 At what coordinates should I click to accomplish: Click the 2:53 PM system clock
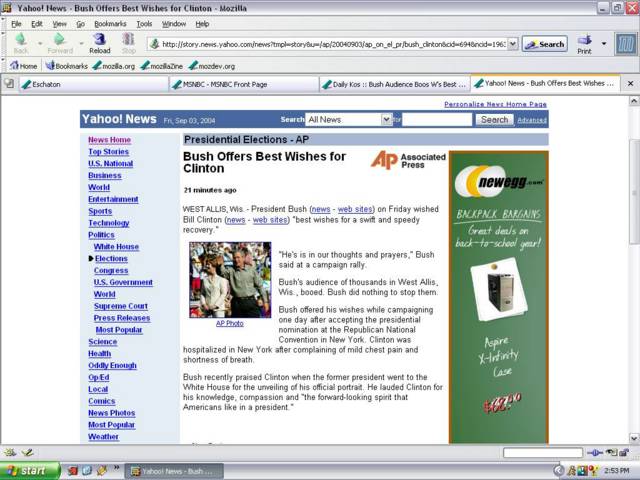tap(616, 471)
